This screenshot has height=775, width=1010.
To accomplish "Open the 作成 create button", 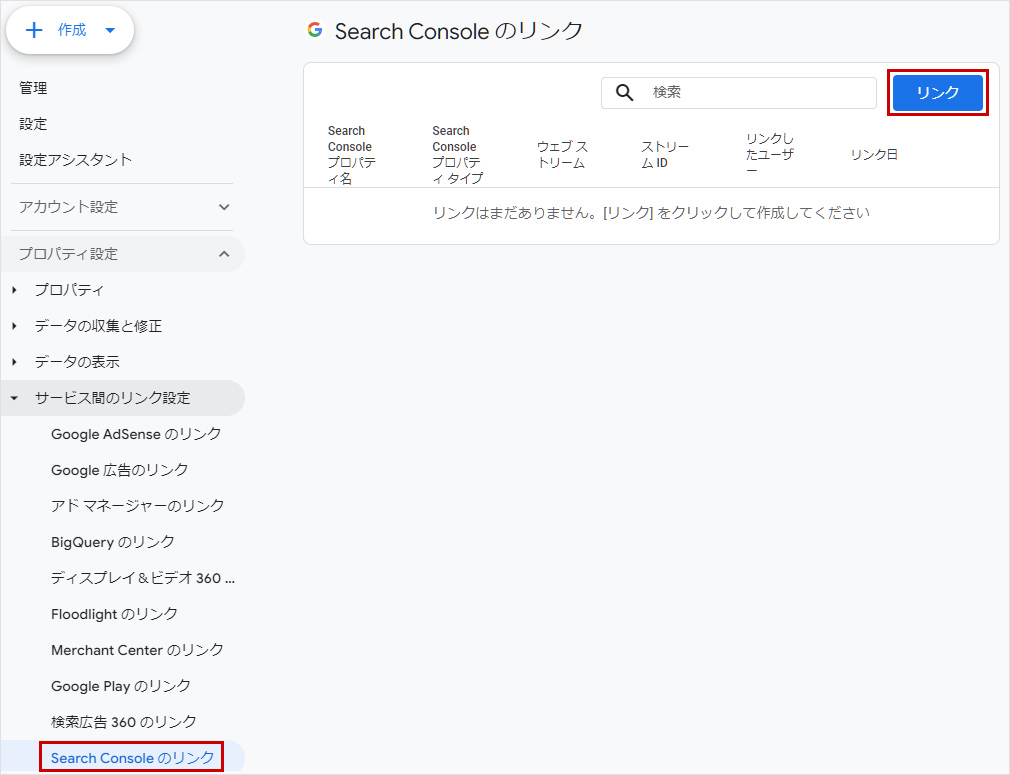I will (x=60, y=30).
